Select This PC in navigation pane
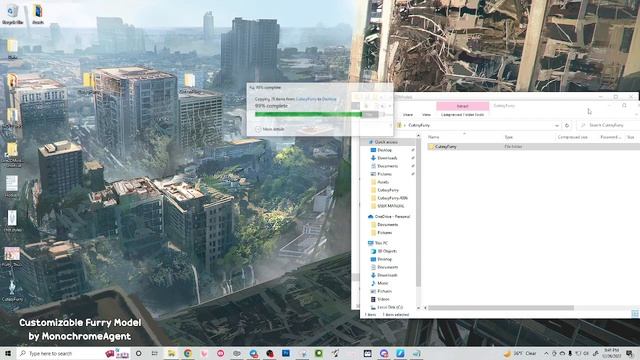Image resolution: width=640 pixels, height=360 pixels. click(381, 243)
